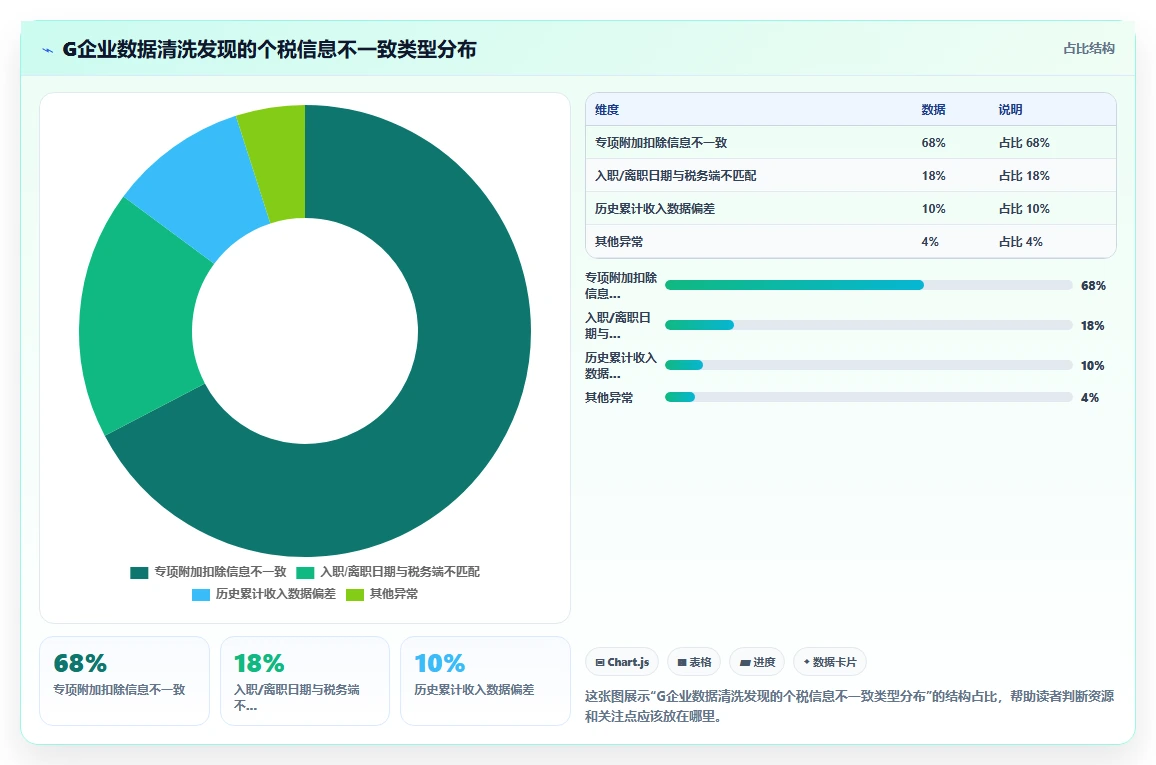Select the 表格 tag
The image size is (1156, 765).
pyautogui.click(x=694, y=662)
